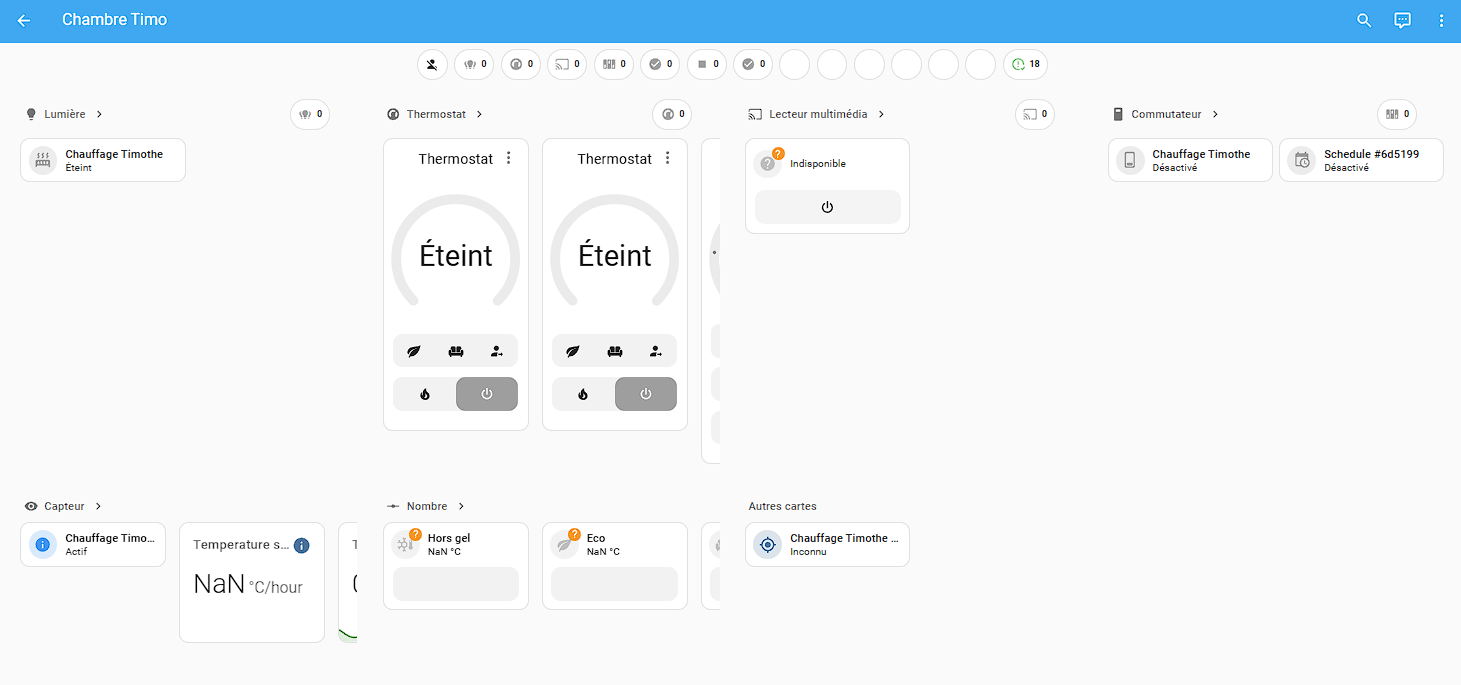Screen dimensions: 1461x685
Task: Click the stop-square count chip in the top row
Action: tap(707, 64)
